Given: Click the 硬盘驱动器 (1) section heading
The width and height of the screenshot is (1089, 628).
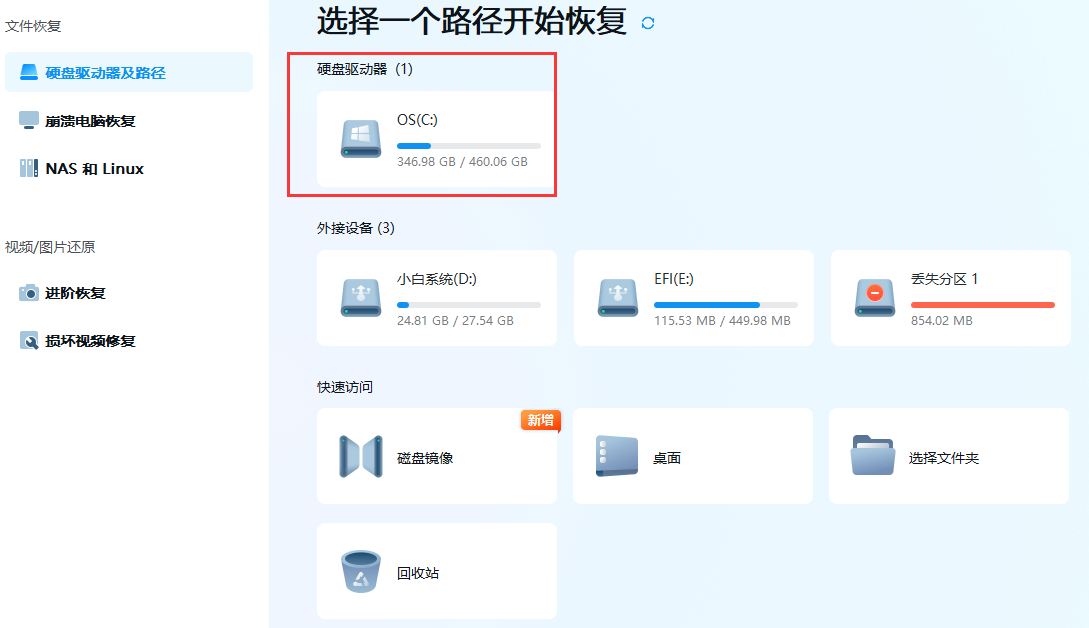Looking at the screenshot, I should pos(365,69).
